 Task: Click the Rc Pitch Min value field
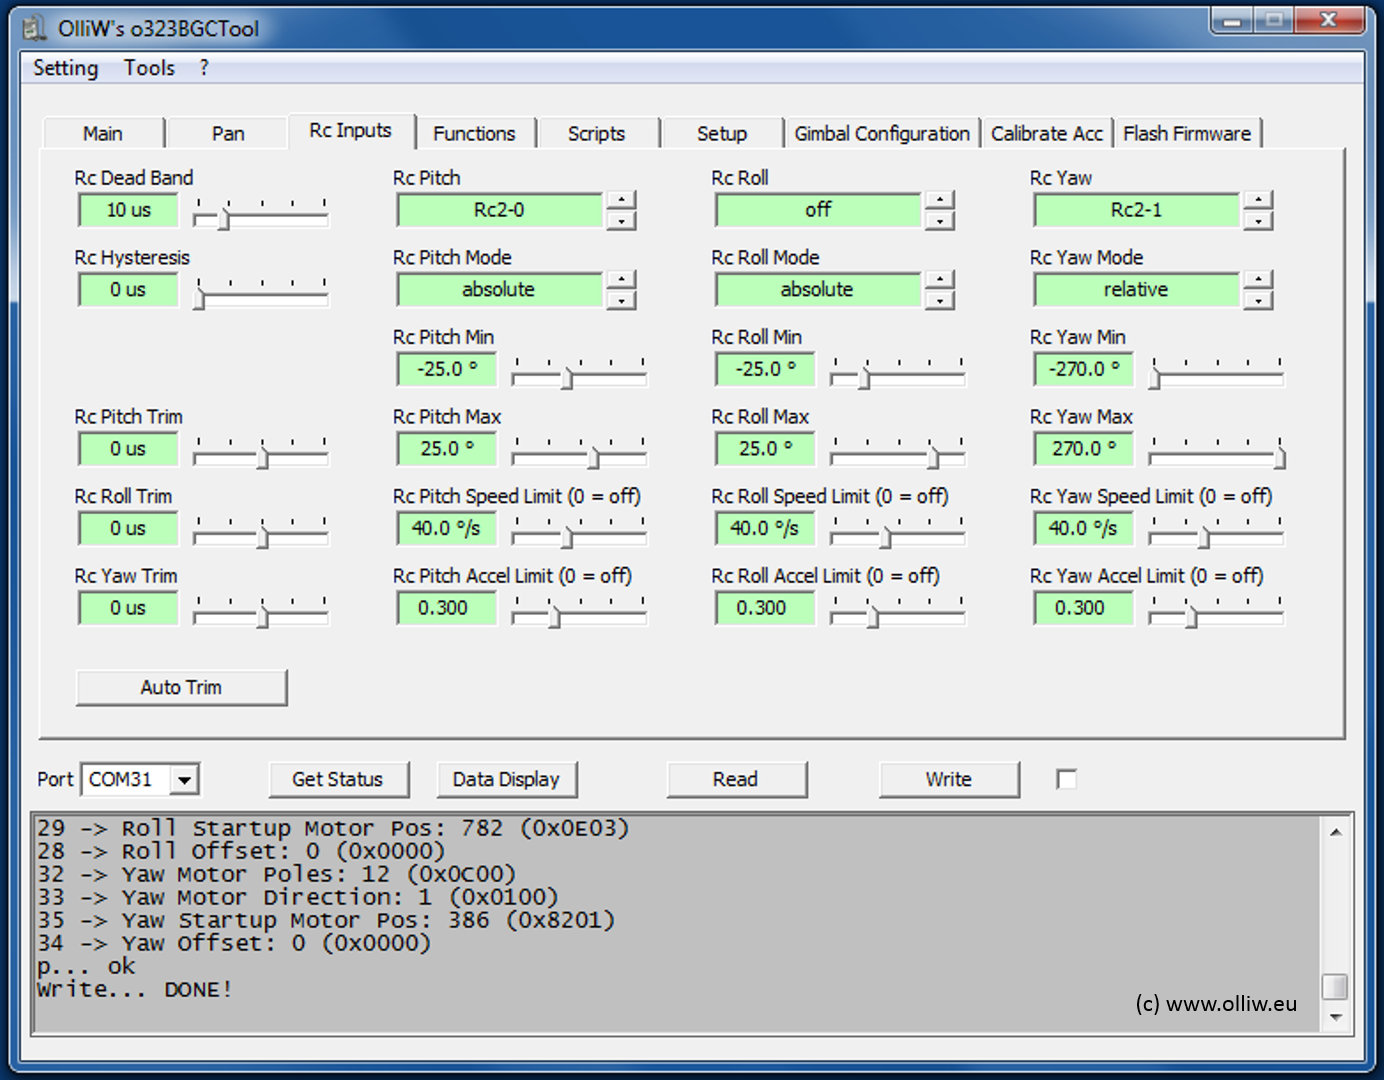click(x=447, y=369)
